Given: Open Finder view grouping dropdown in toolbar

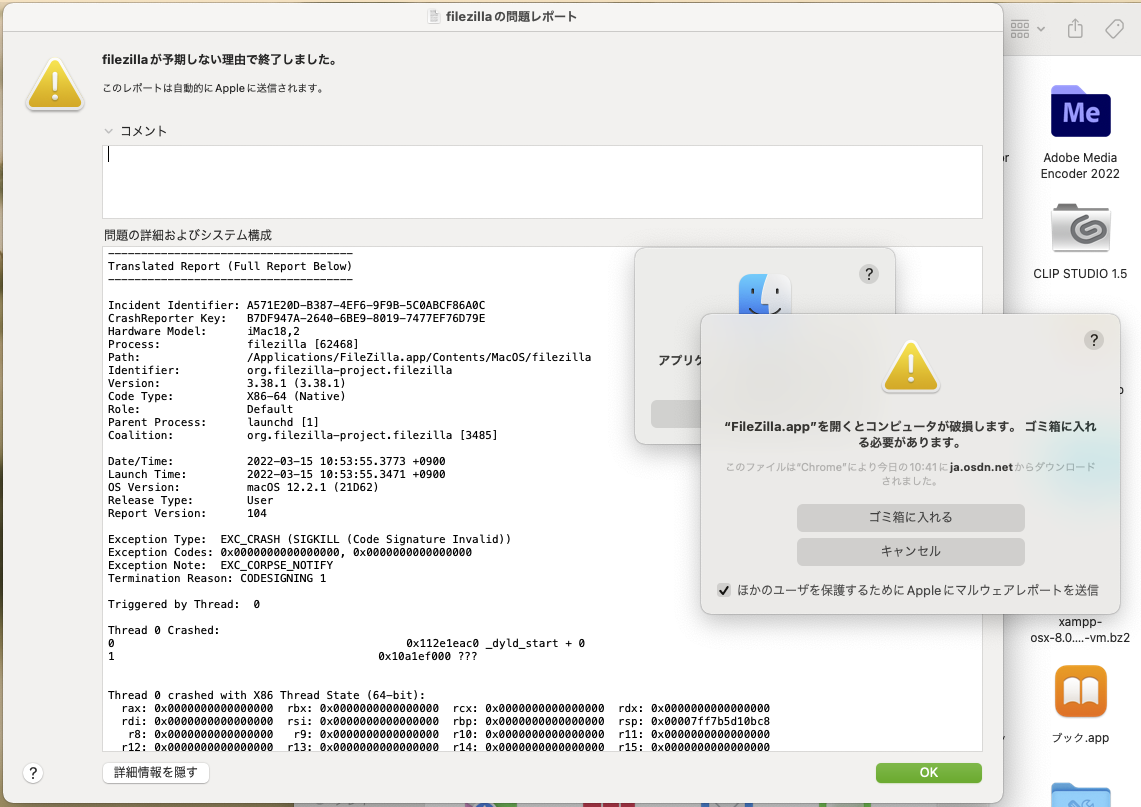Looking at the screenshot, I should pos(1027,29).
